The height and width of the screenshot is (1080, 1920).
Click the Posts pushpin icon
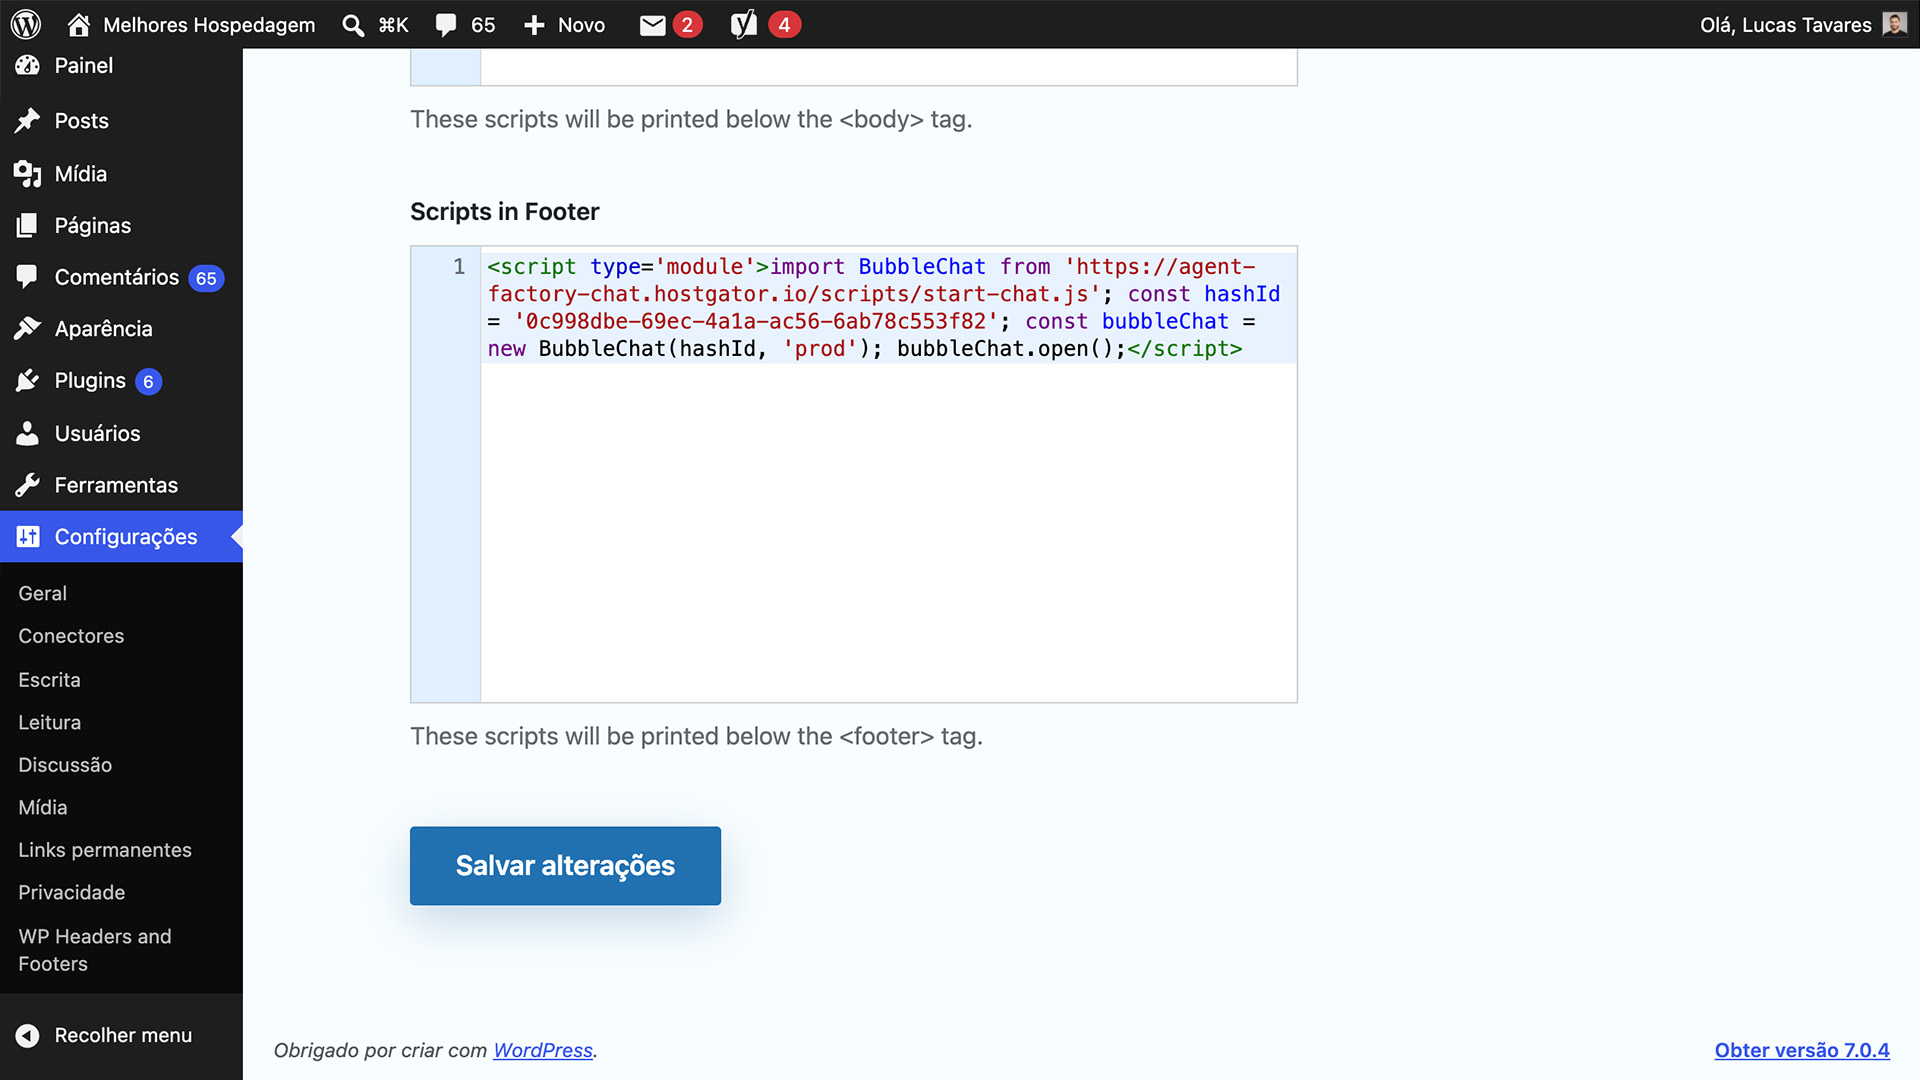[28, 120]
